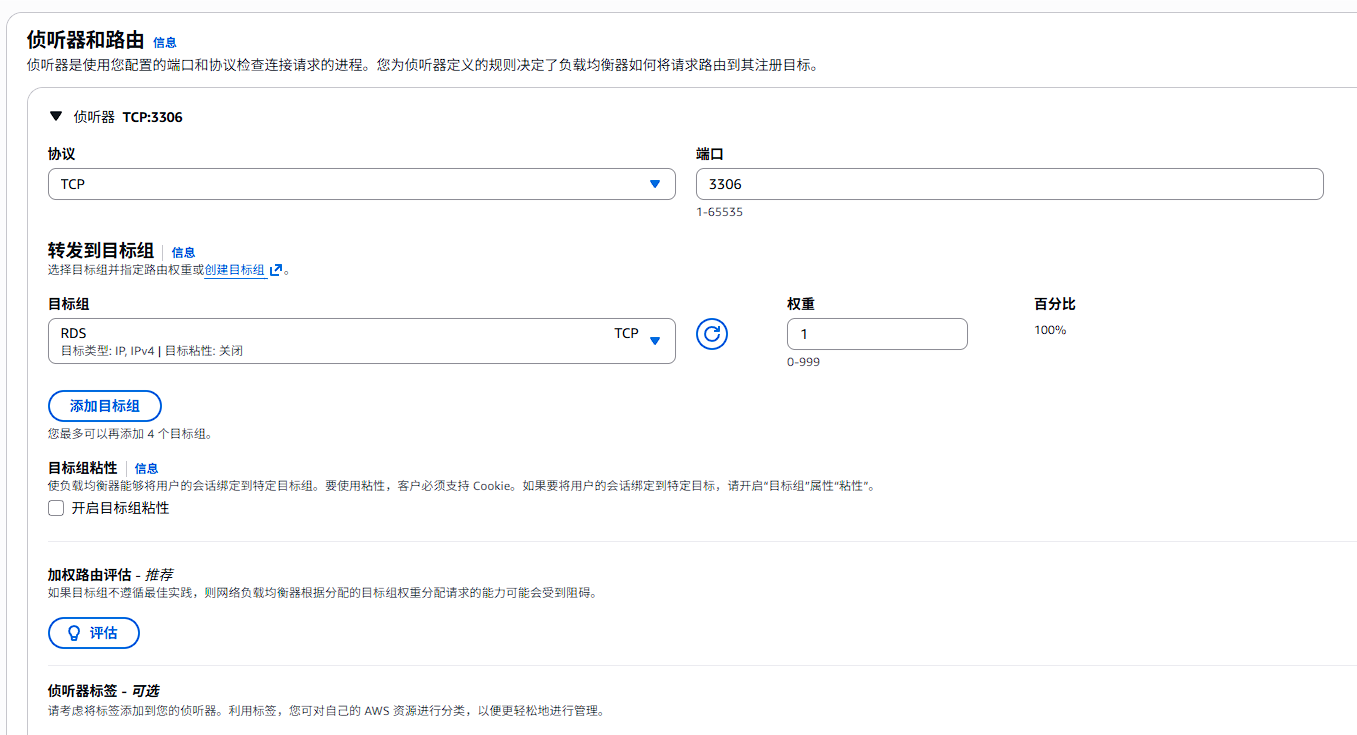Click the weight input showing 1
1357x735 pixels.
[x=877, y=333]
